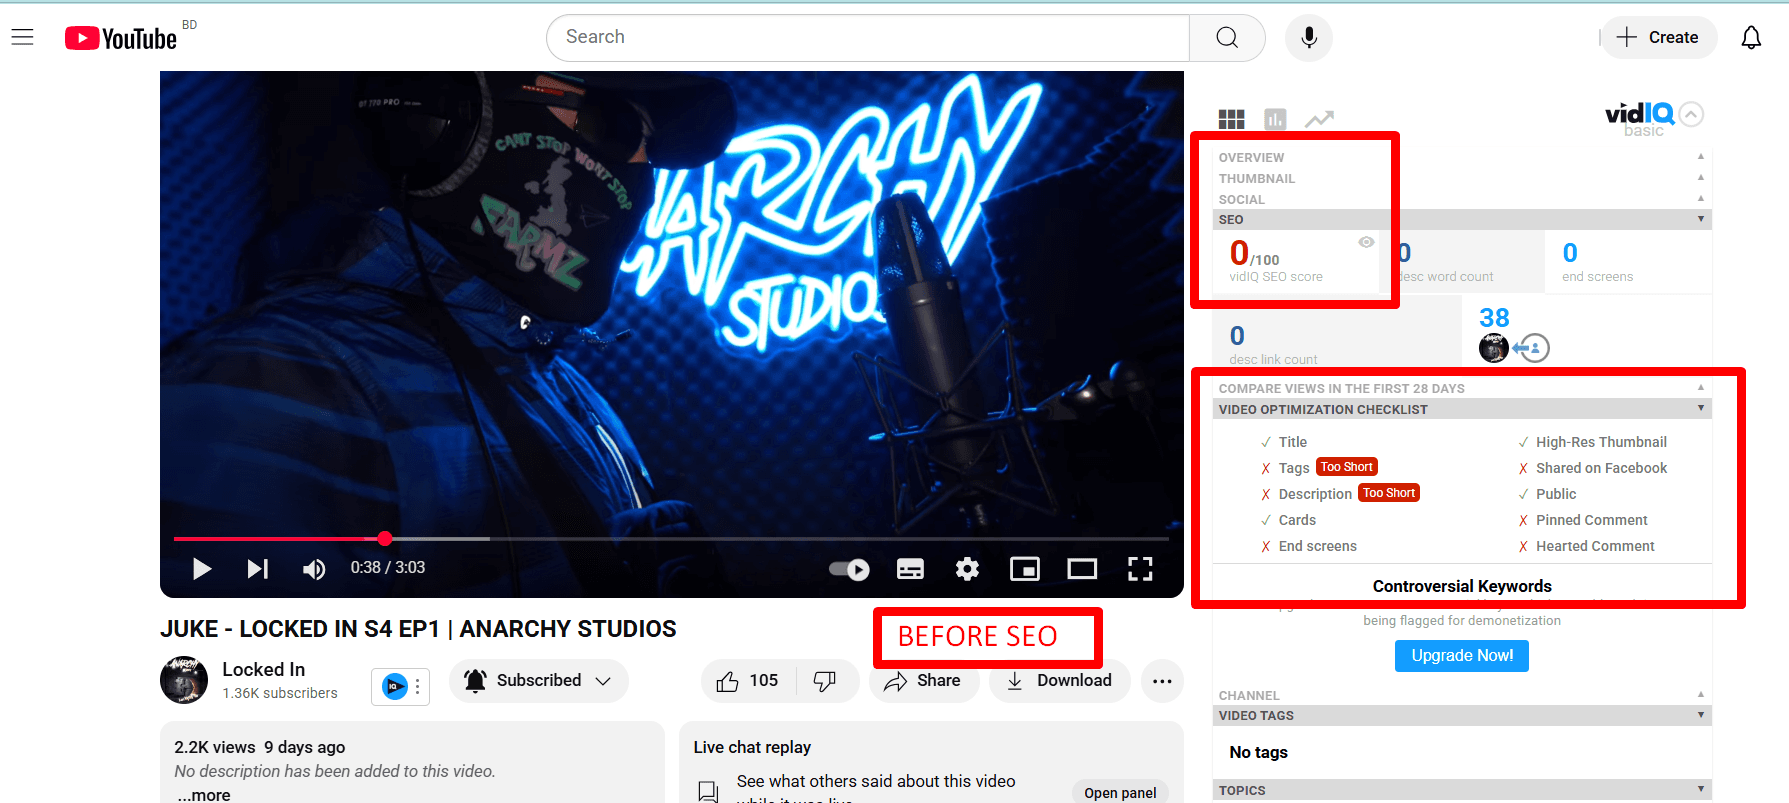Open vidIQ badge three-dot options
1789x803 pixels.
tap(418, 687)
